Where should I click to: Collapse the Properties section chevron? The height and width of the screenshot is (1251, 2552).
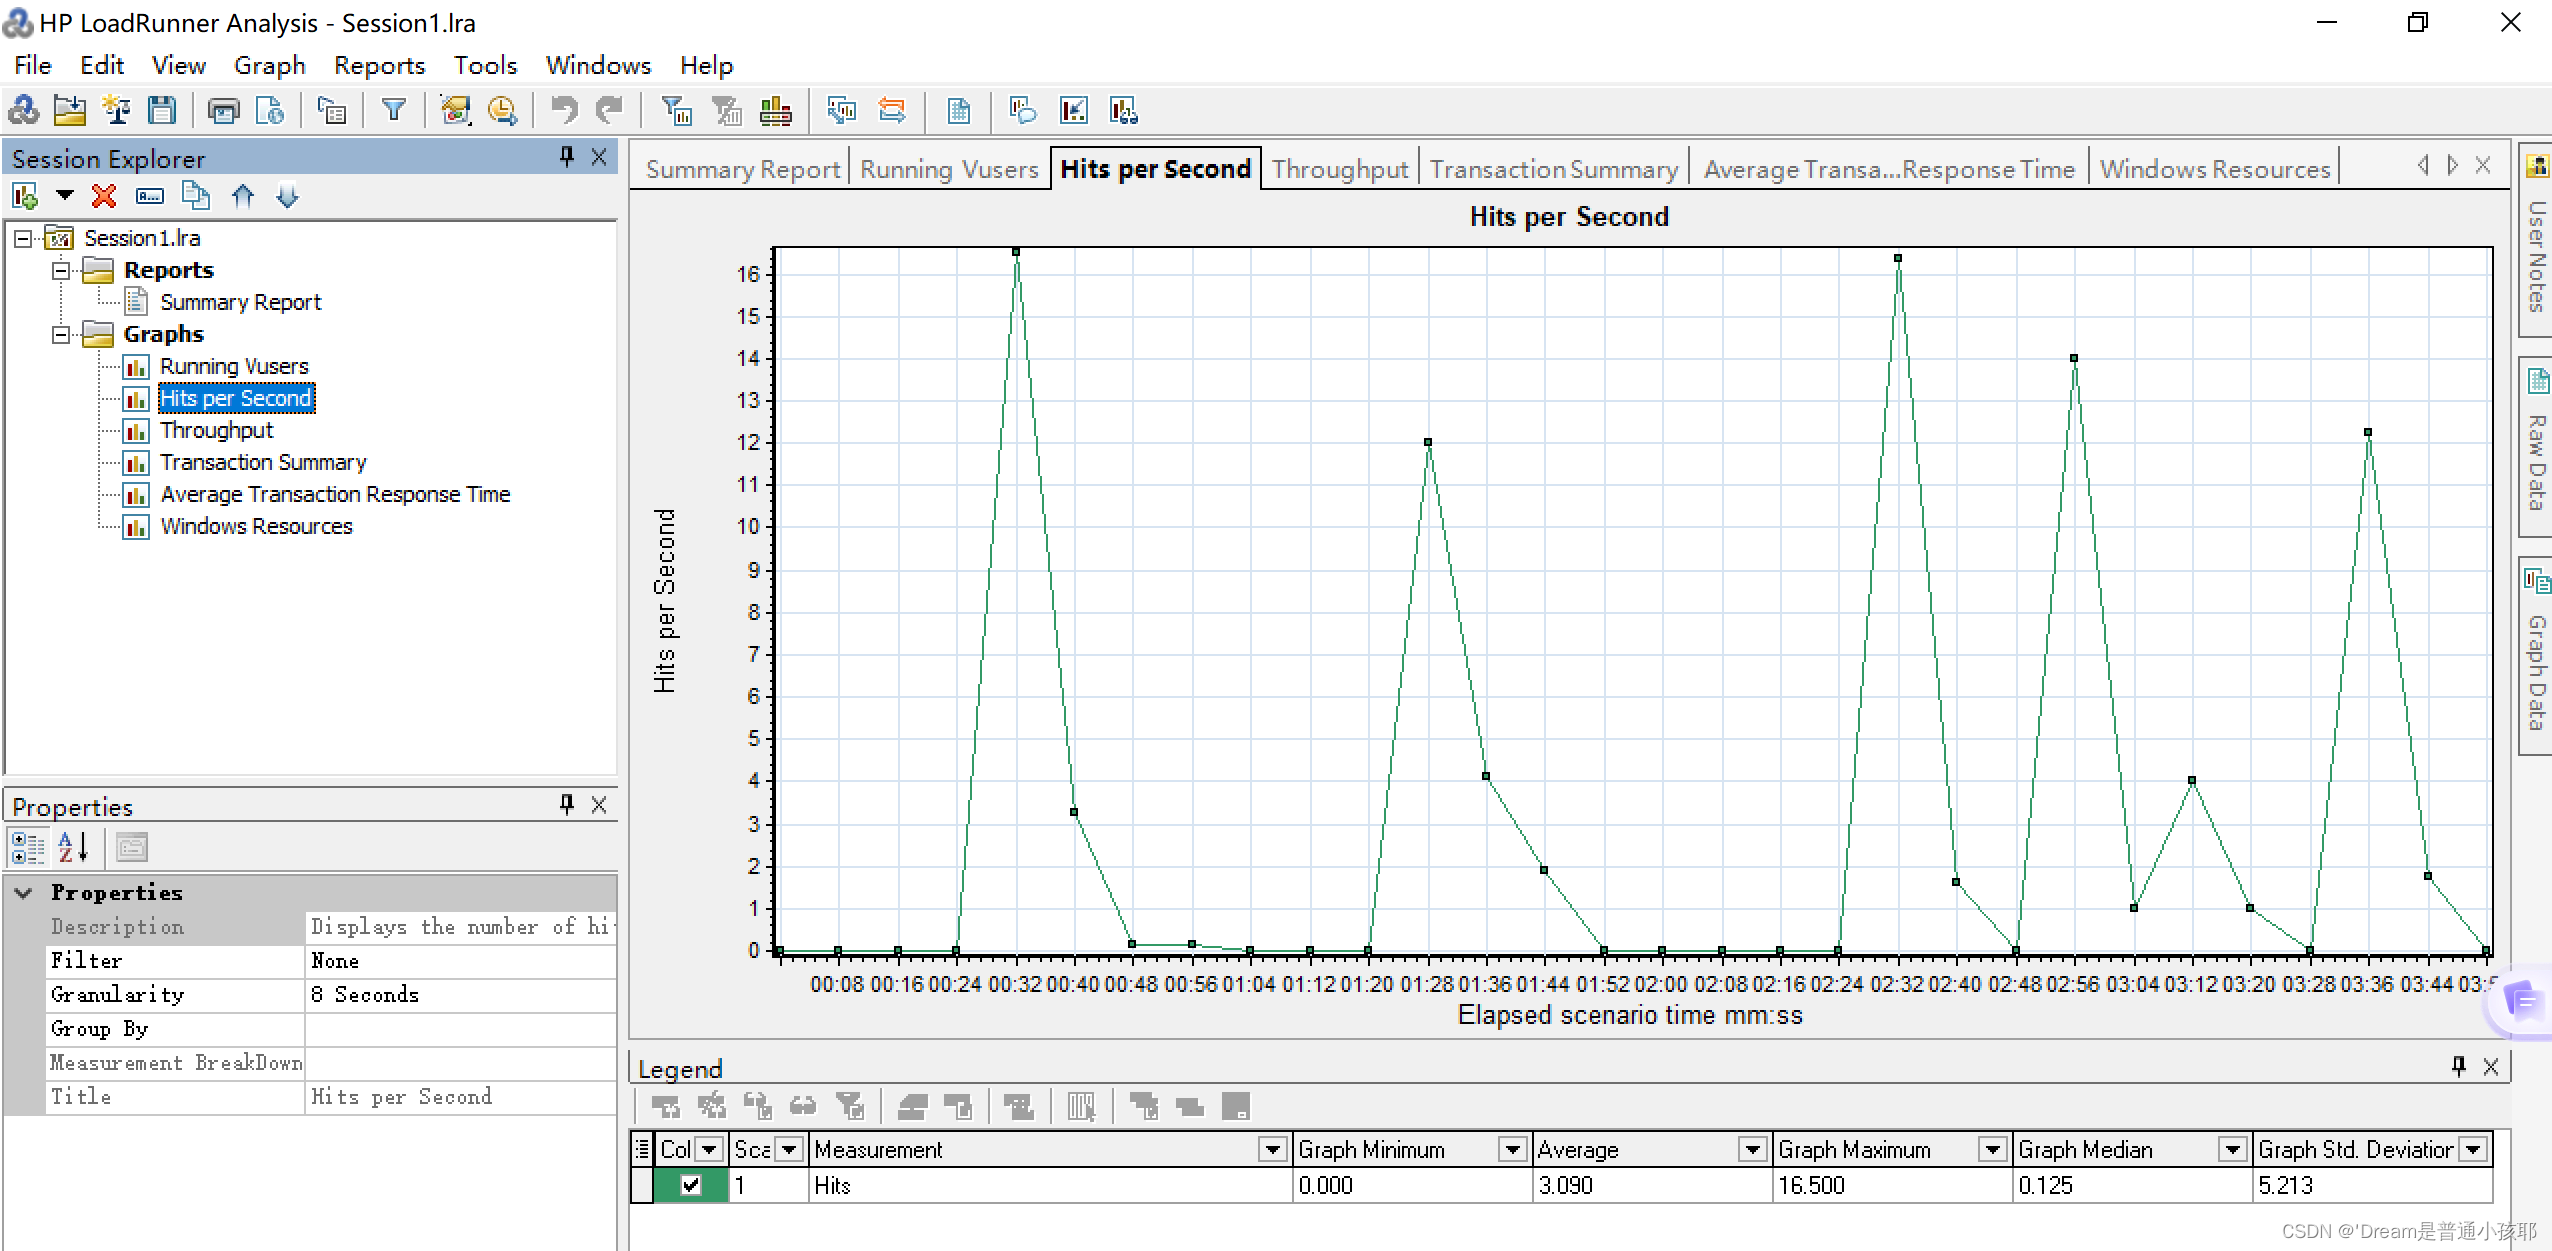coord(24,892)
